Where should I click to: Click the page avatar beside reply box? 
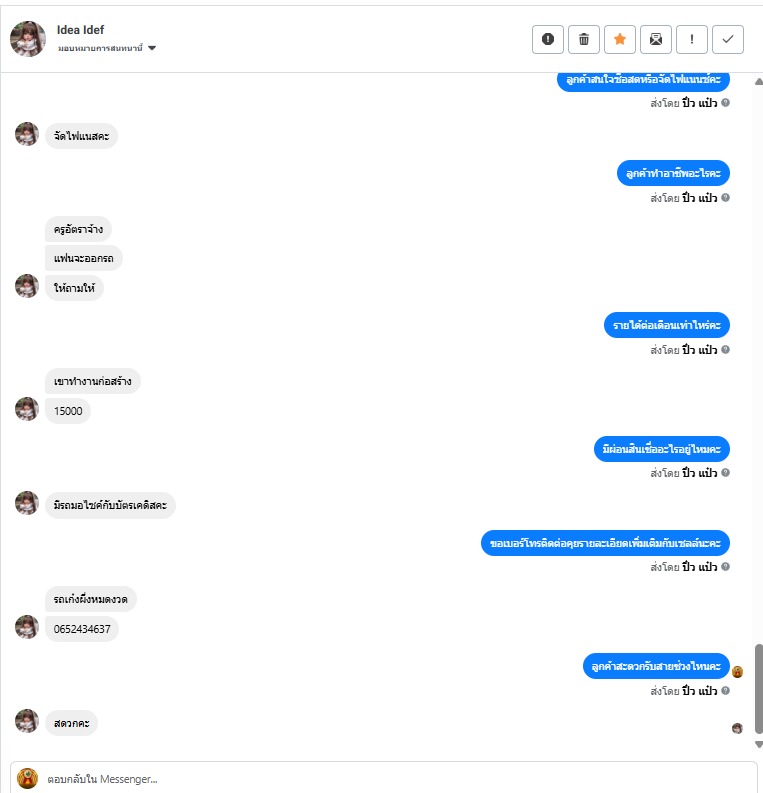point(27,778)
